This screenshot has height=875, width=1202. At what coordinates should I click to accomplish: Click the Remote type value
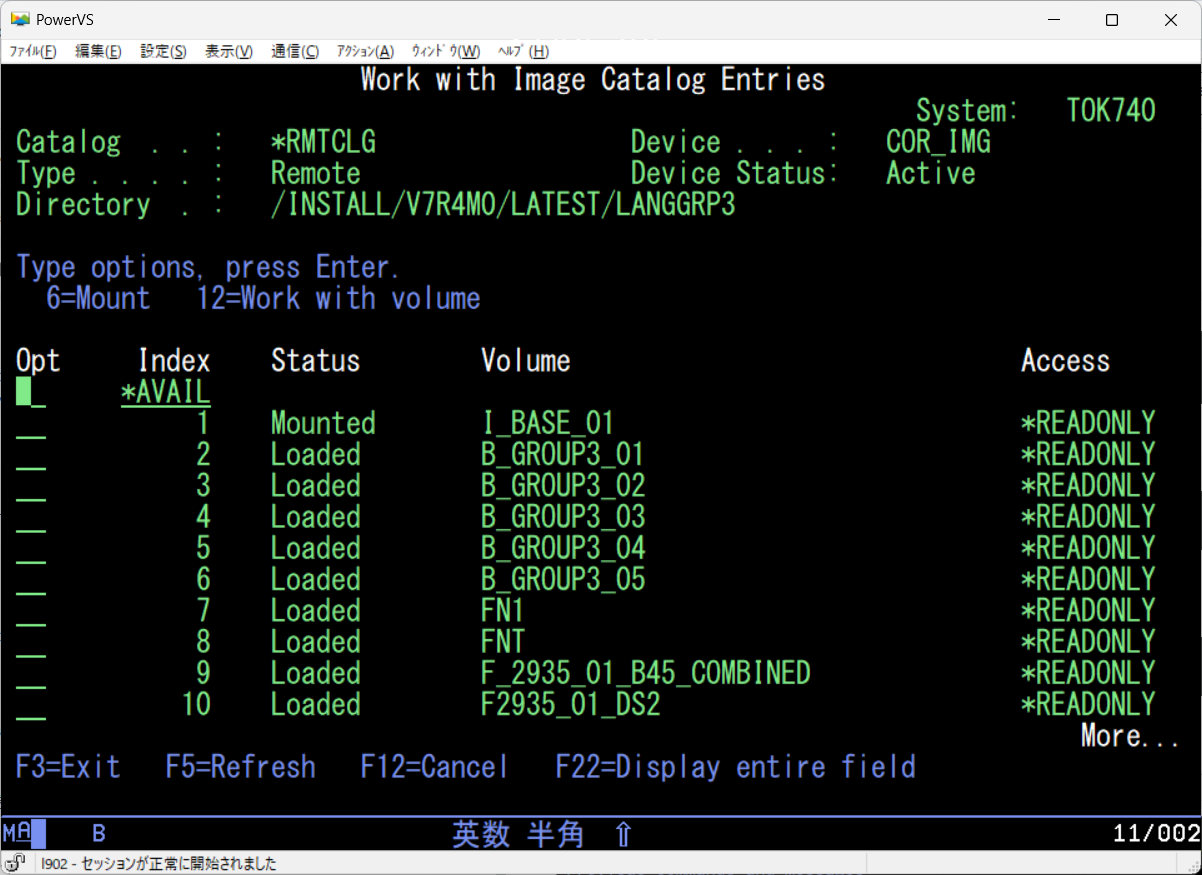coord(315,173)
